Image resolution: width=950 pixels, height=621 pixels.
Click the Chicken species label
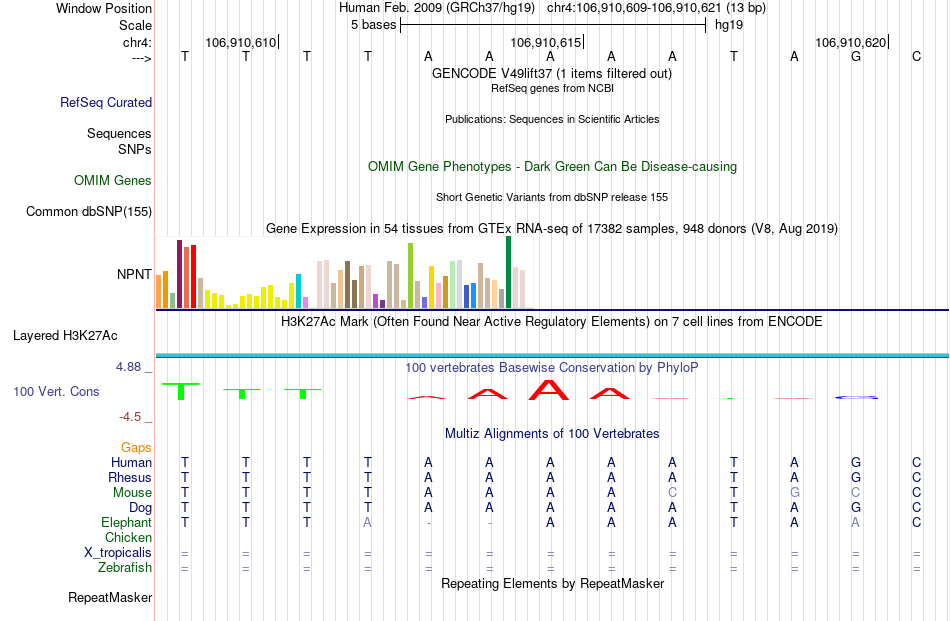click(x=128, y=537)
